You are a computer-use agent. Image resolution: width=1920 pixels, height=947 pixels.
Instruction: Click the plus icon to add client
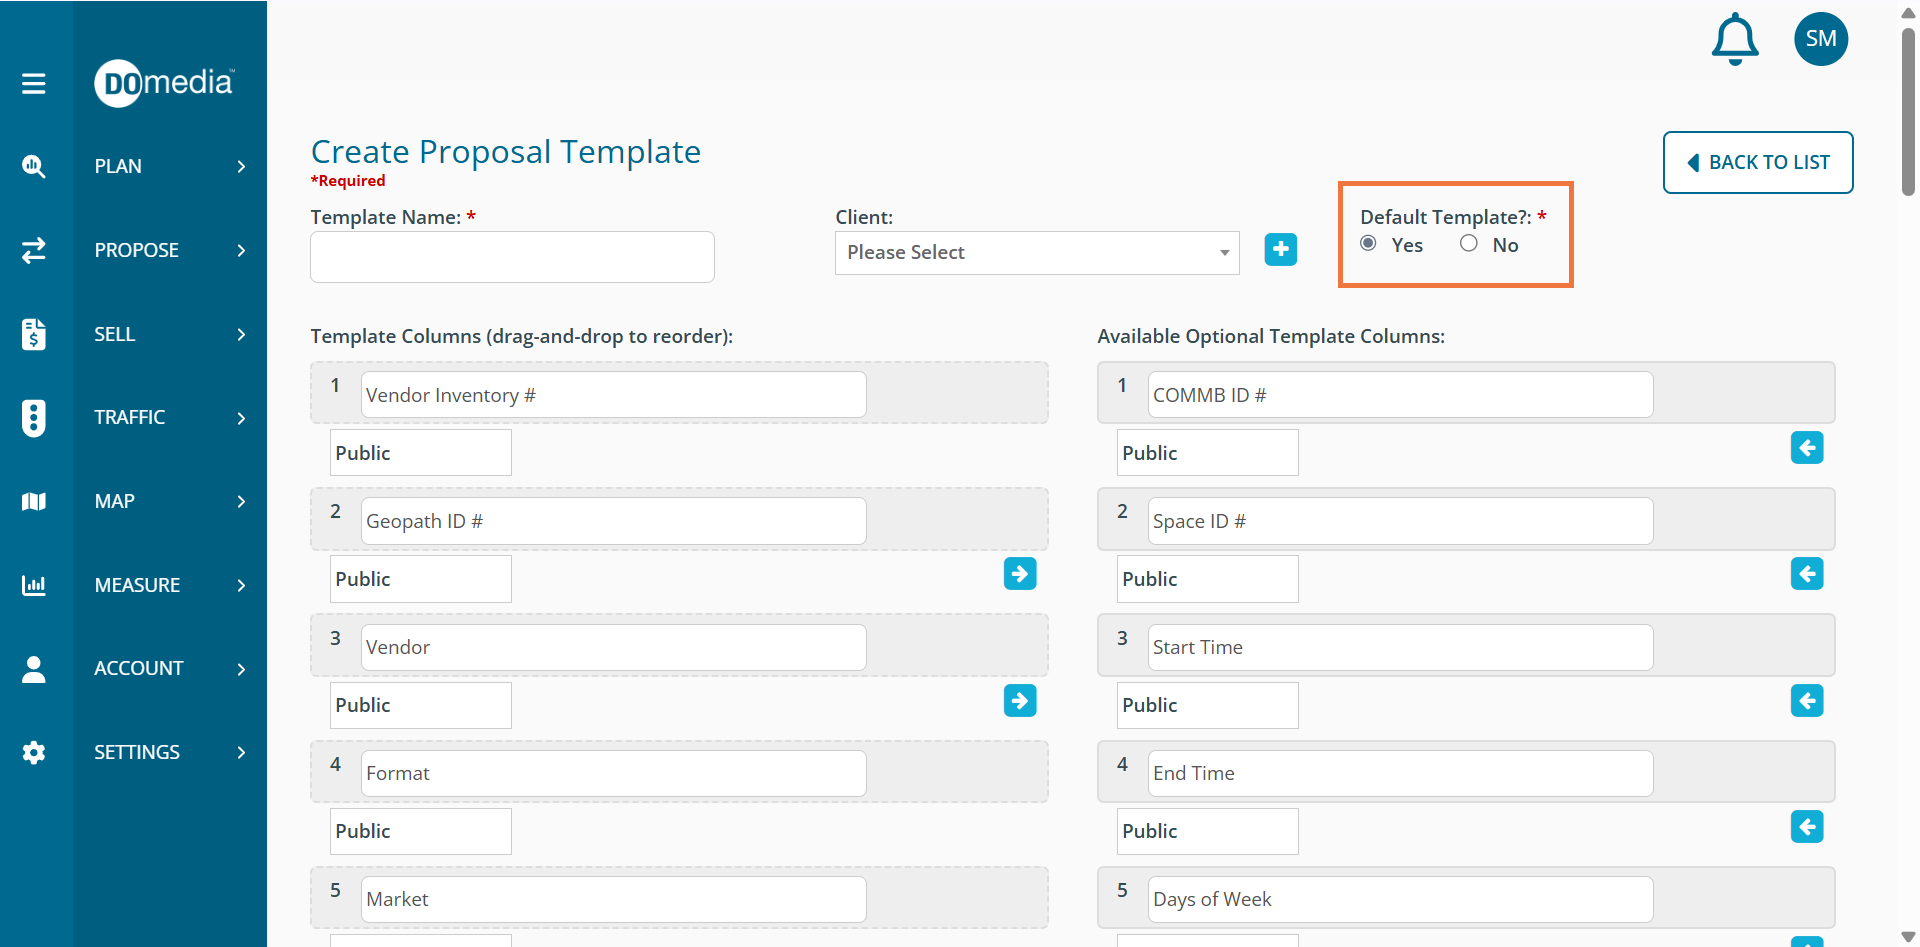1280,250
